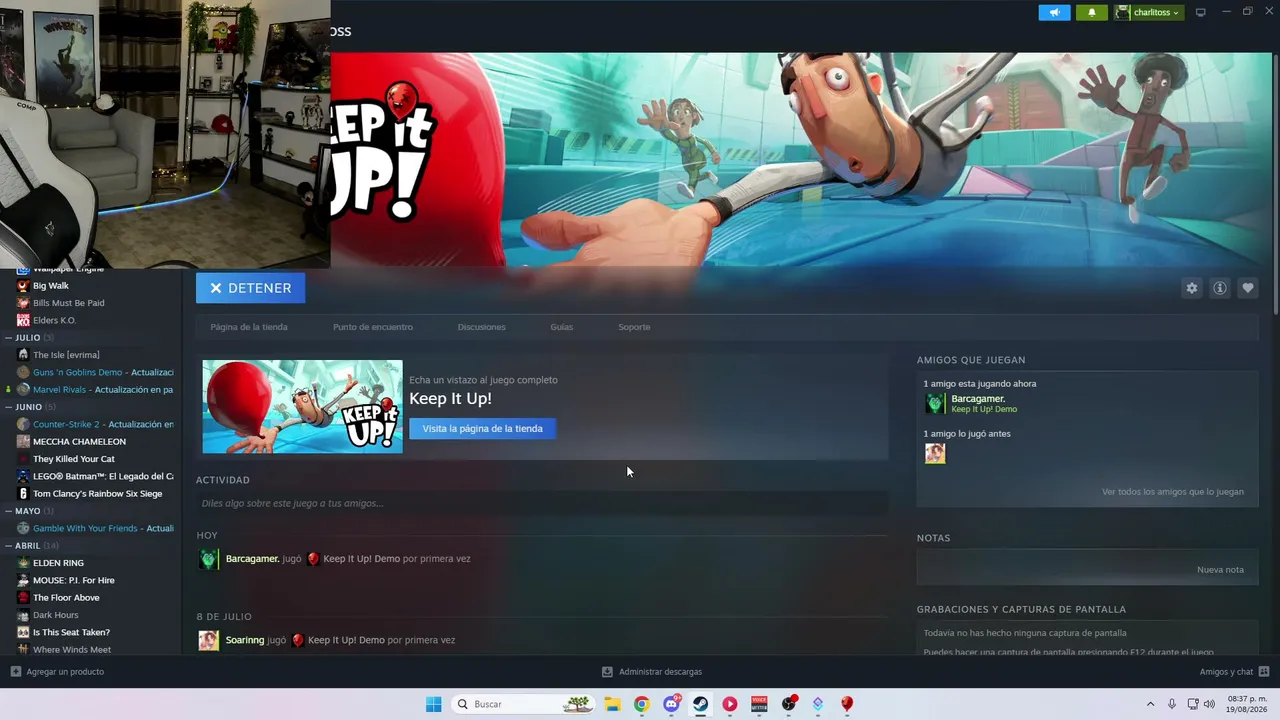Create a Nueva nota
This screenshot has width=1280, height=720.
(x=1220, y=570)
